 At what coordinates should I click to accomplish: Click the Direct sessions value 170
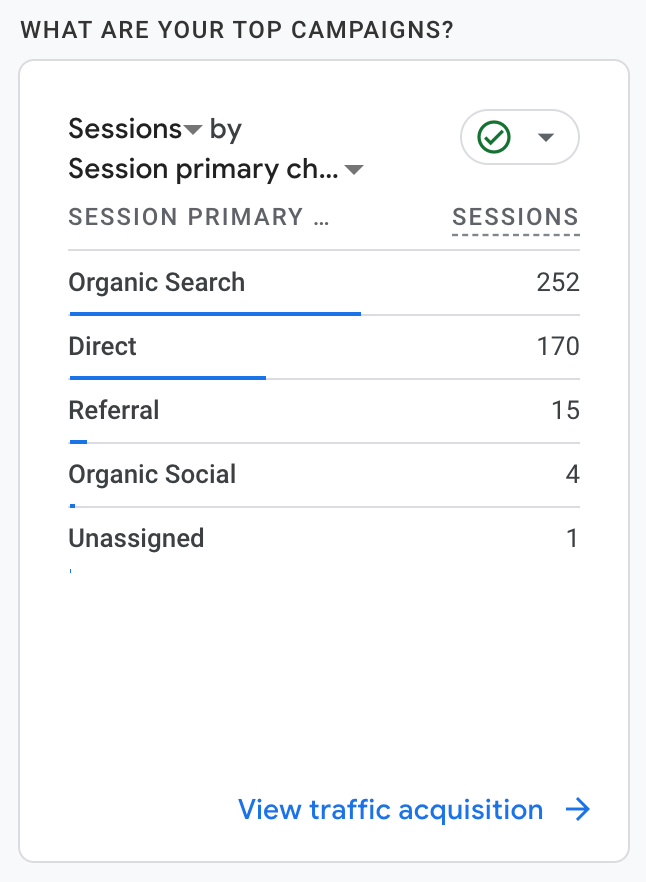558,346
